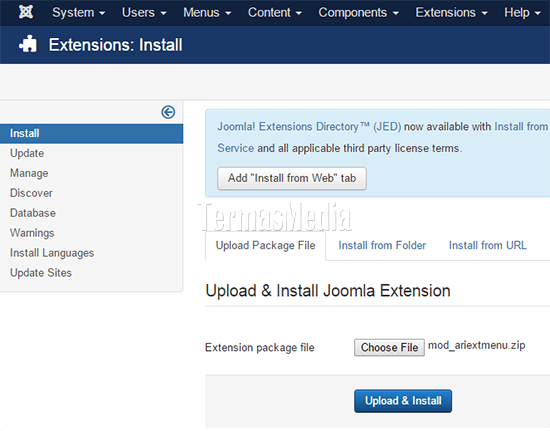Open Joomla! Extensions Directory (JED) link
The image size is (550, 431).
click(x=309, y=127)
